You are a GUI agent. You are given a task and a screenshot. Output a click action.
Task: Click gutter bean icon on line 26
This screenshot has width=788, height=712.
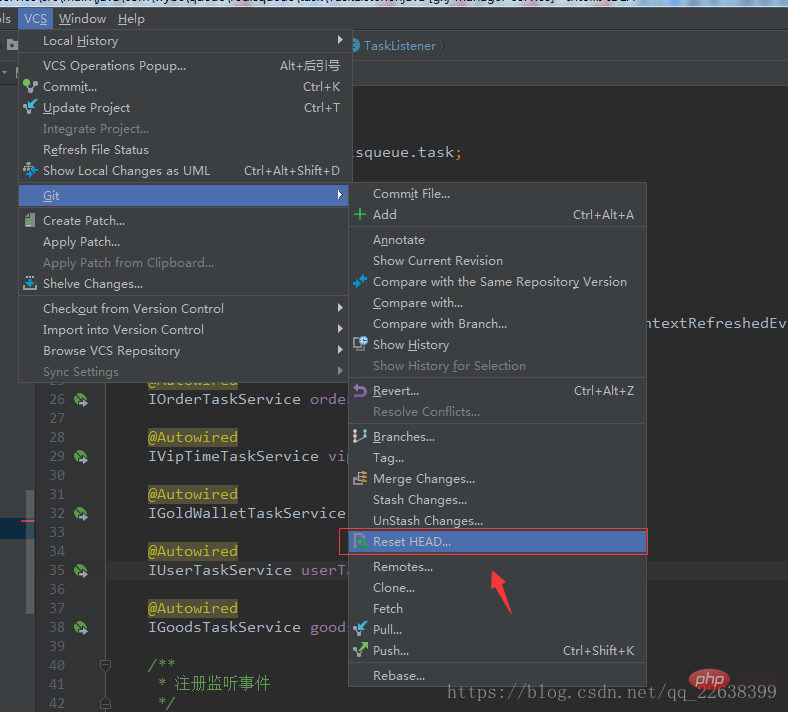(81, 400)
